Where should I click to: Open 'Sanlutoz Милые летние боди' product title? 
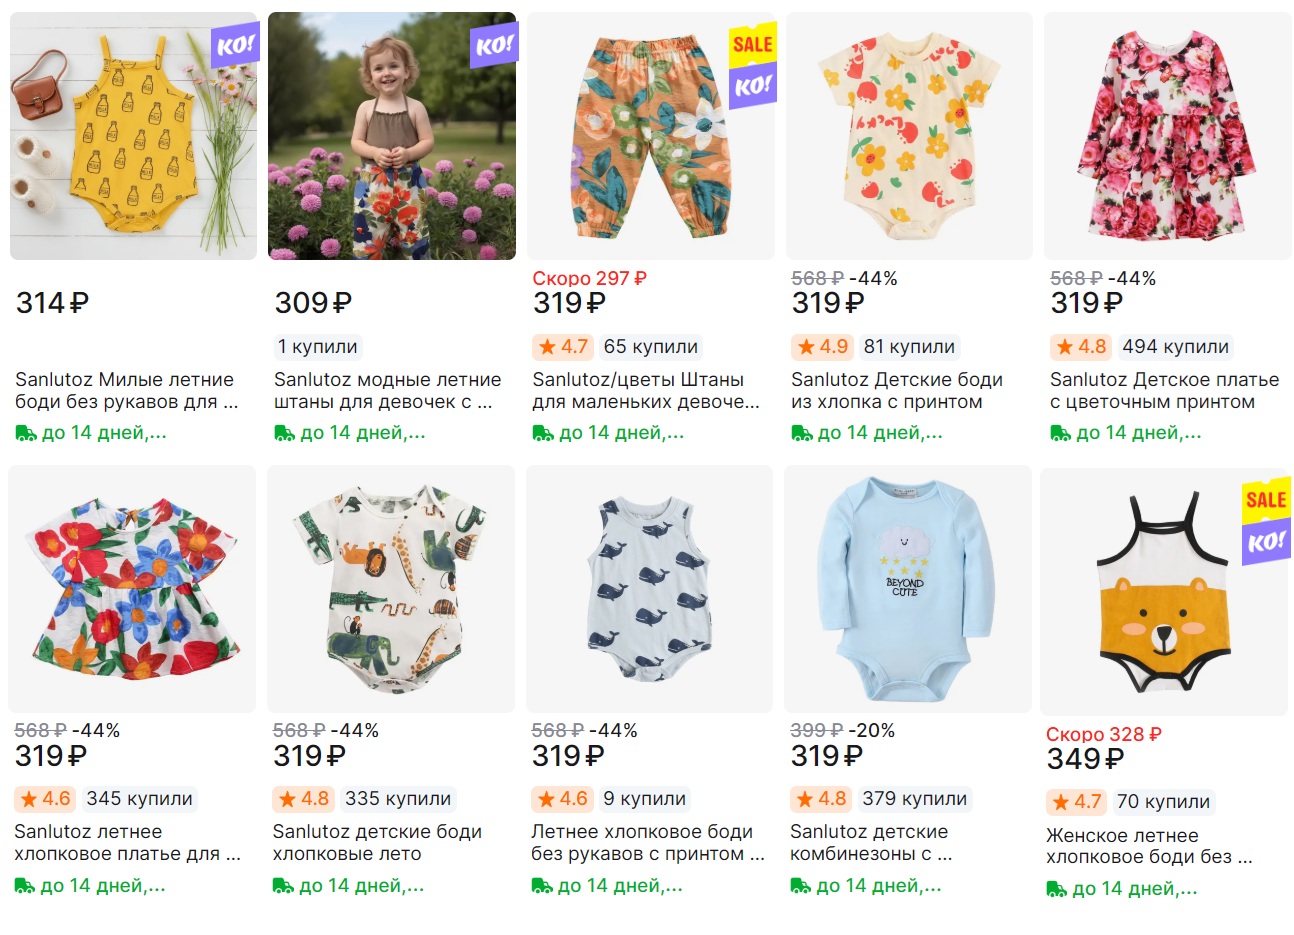pos(126,391)
